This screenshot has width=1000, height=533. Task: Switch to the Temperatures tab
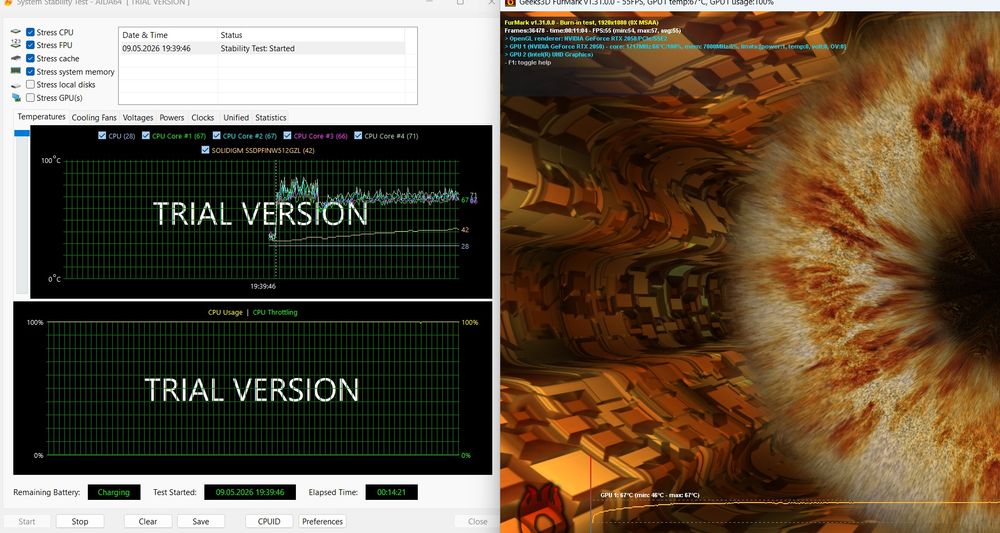point(41,117)
